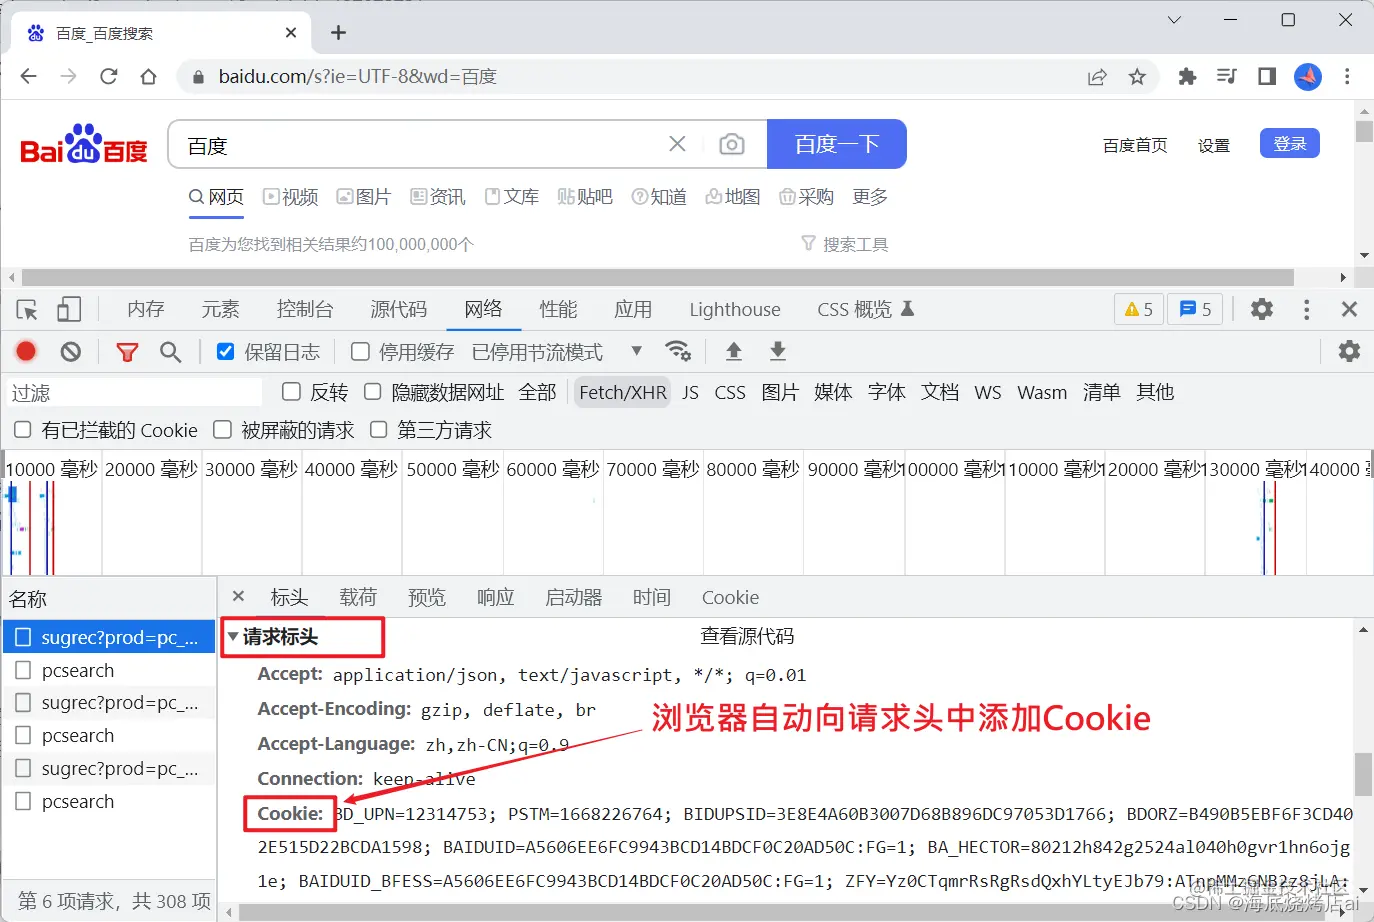This screenshot has width=1374, height=922.
Task: Import HAR file with upload arrow icon
Action: pyautogui.click(x=735, y=351)
